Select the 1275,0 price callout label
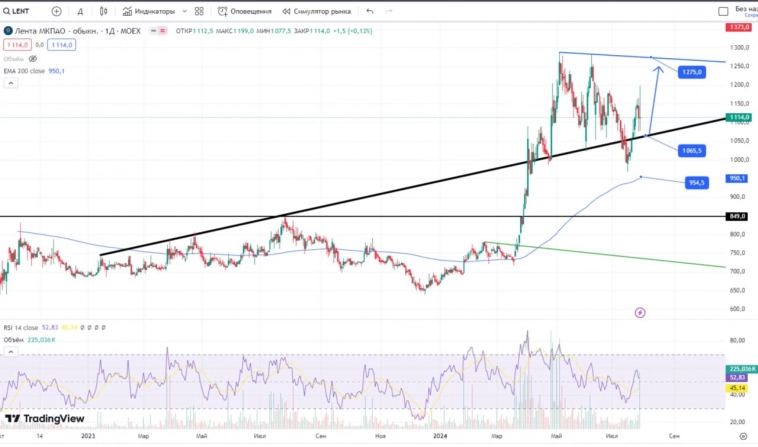Screen dimensions: 758x447 click(692, 72)
